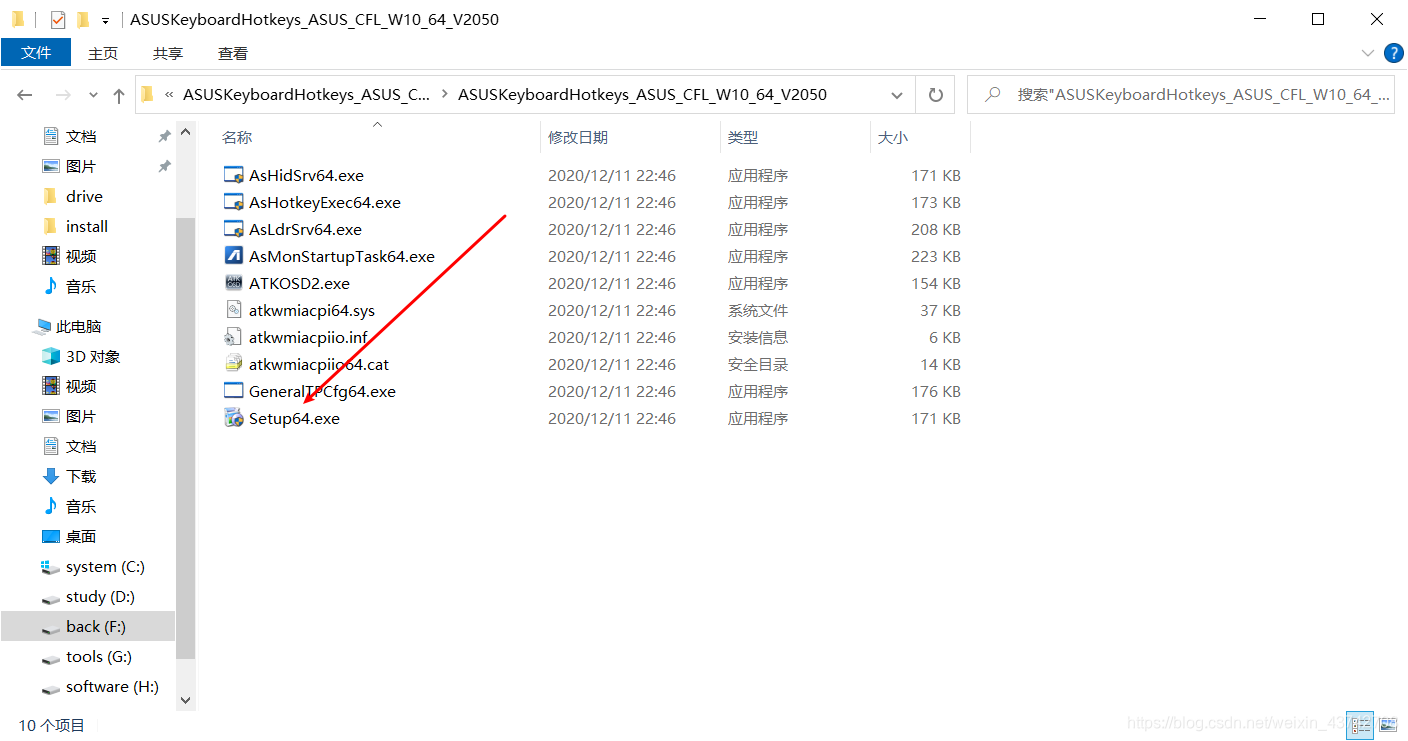Click the new folder quick access icon
The width and height of the screenshot is (1408, 741).
[x=83, y=19]
